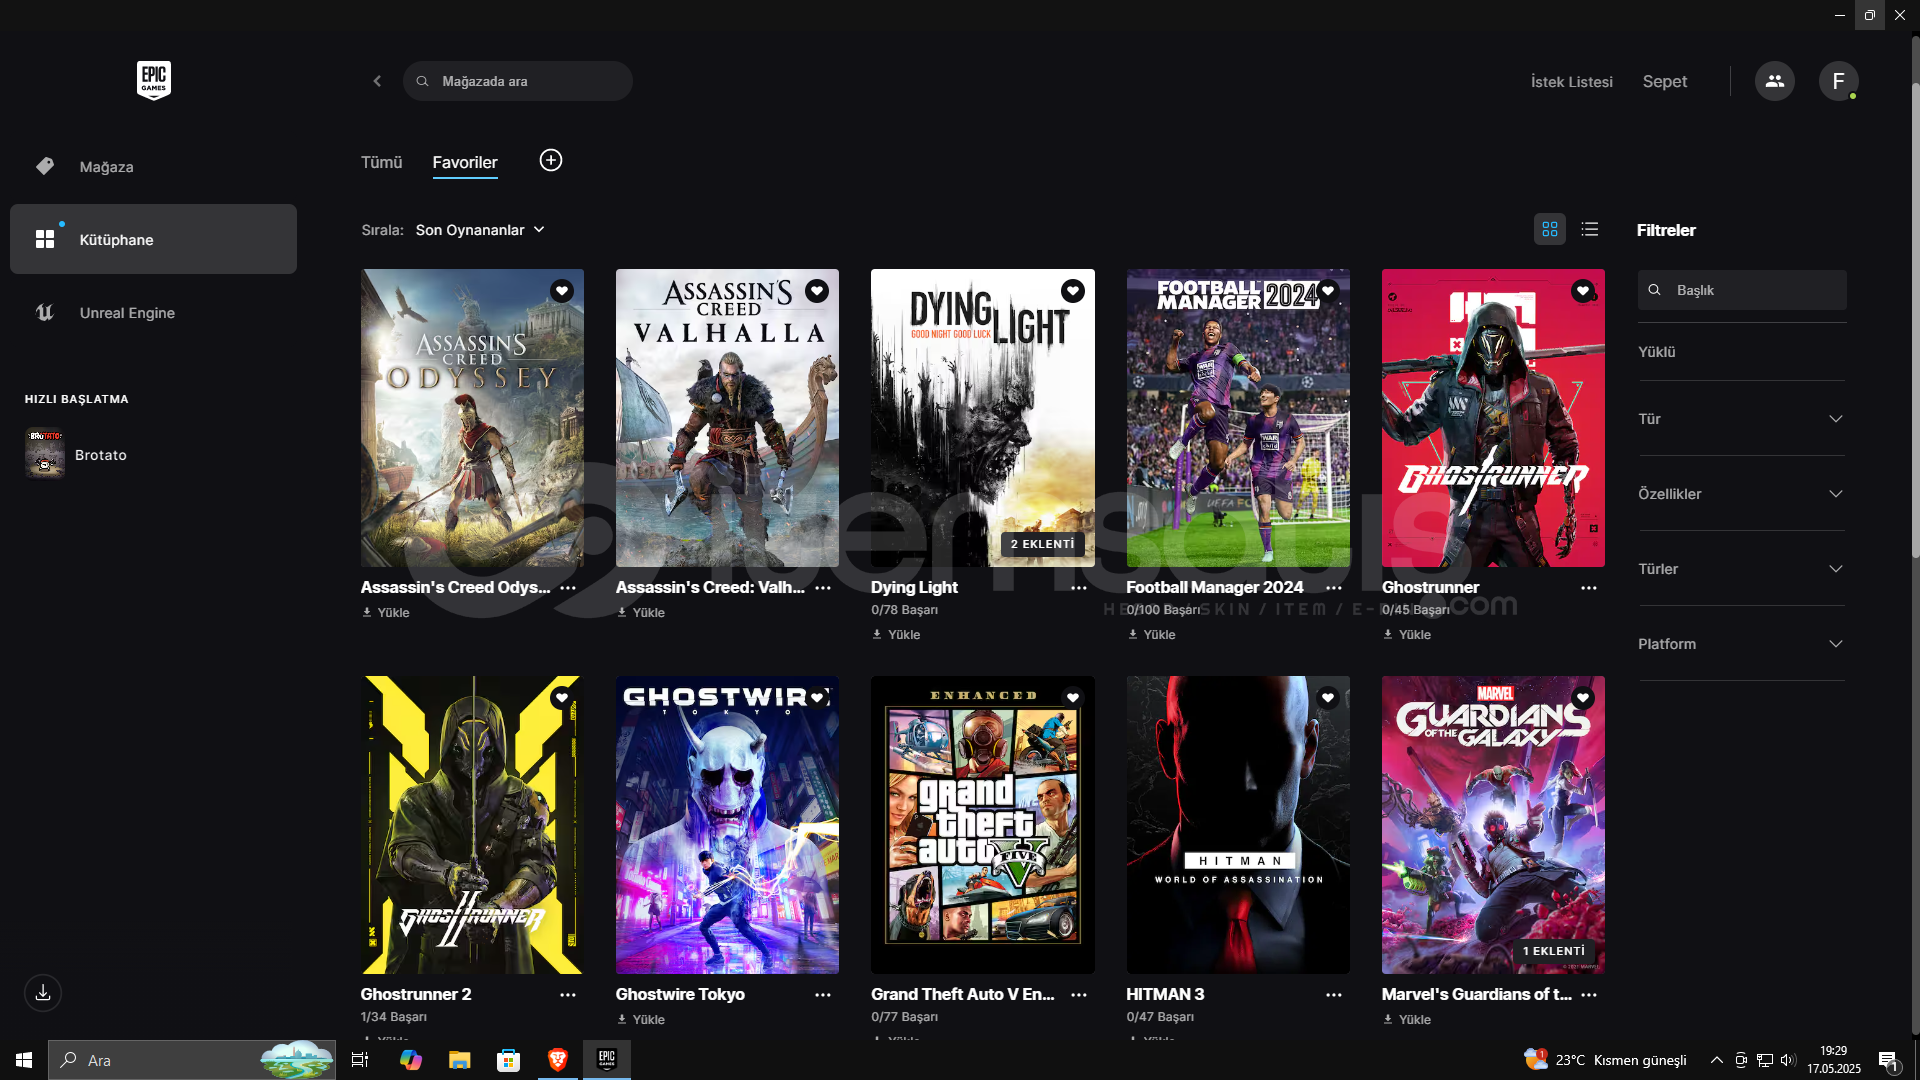Open options menu for Ghostrunner
The width and height of the screenshot is (1920, 1080).
tap(1589, 588)
